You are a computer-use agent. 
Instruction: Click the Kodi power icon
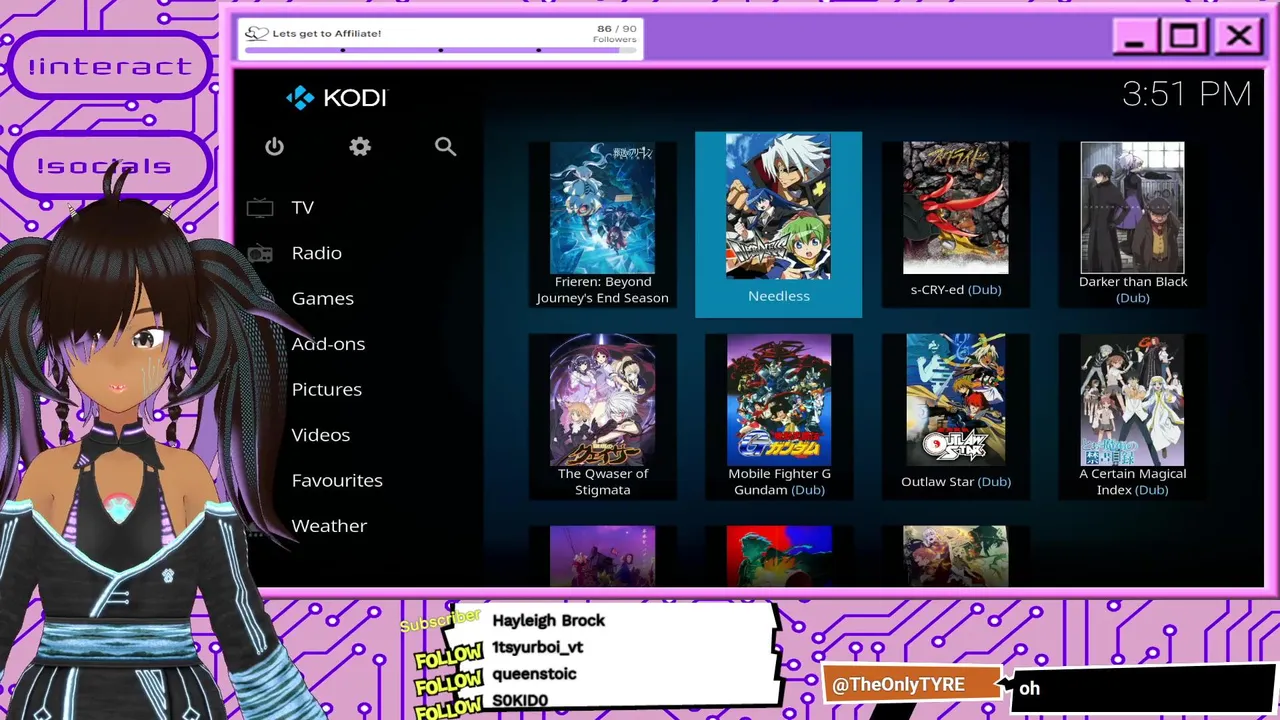click(x=274, y=147)
